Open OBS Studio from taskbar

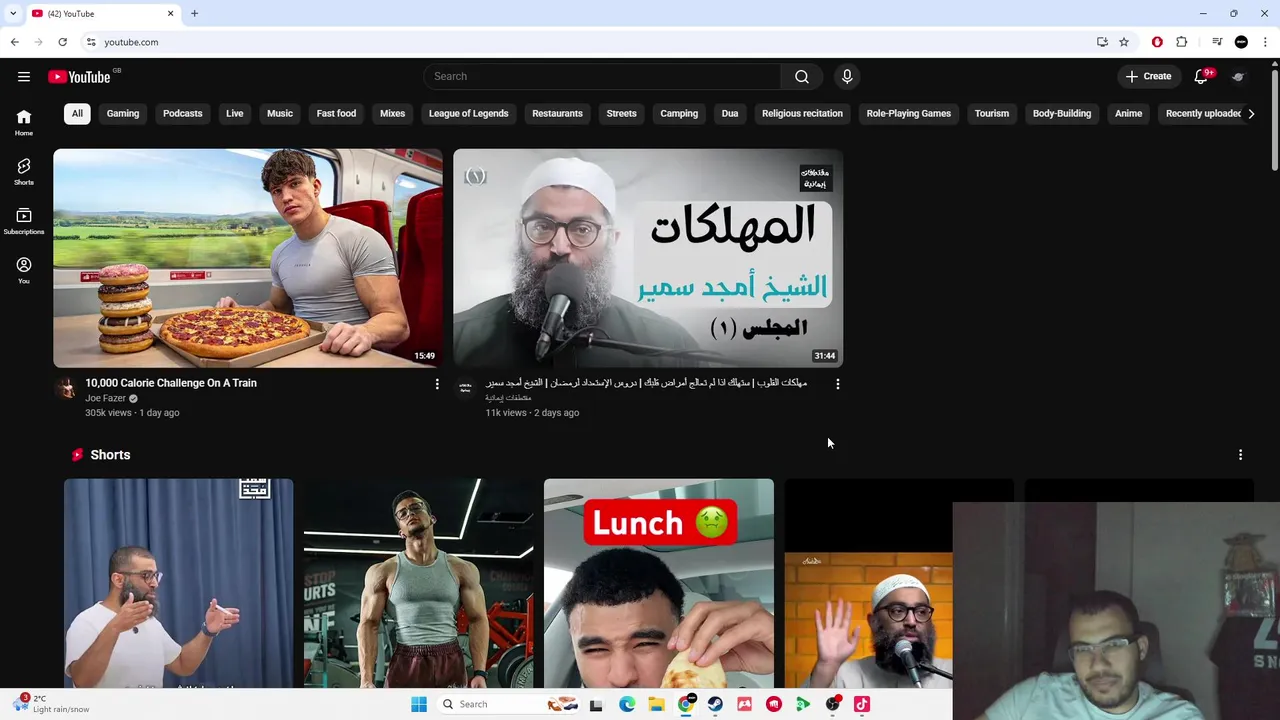click(832, 704)
